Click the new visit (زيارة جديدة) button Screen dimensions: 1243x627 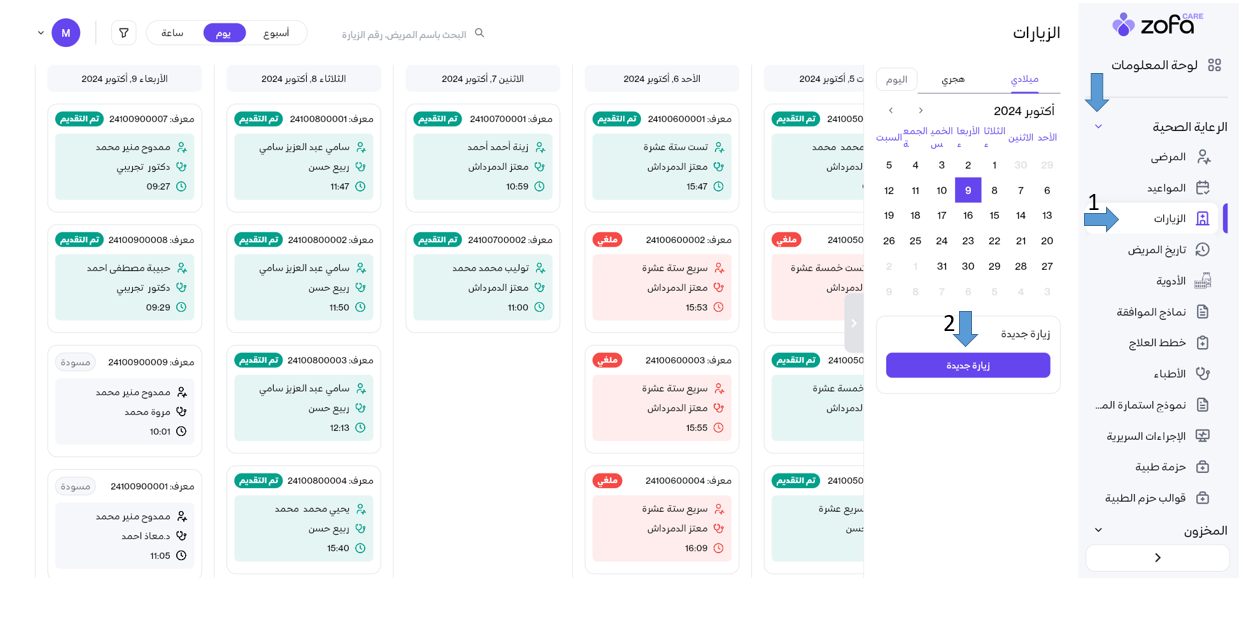pos(967,366)
